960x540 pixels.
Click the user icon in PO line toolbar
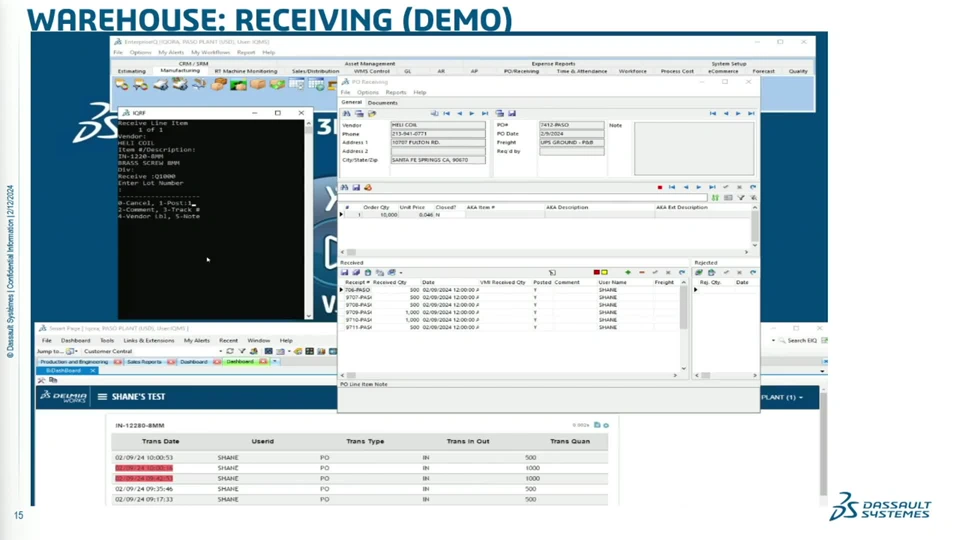point(368,187)
